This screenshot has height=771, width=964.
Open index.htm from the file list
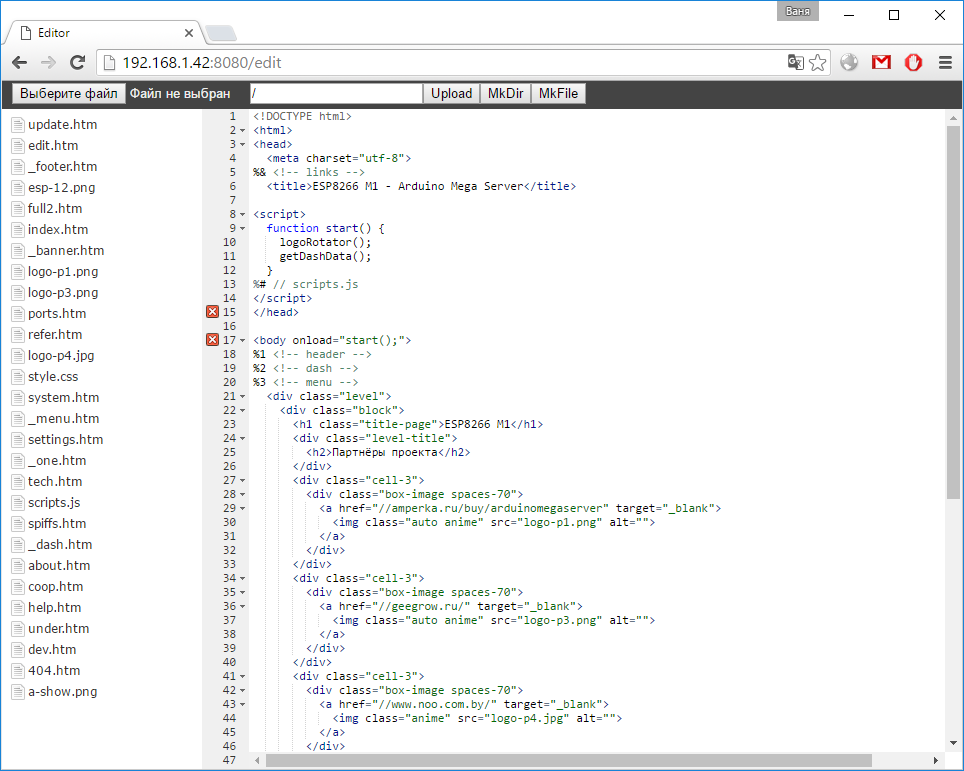click(x=57, y=230)
